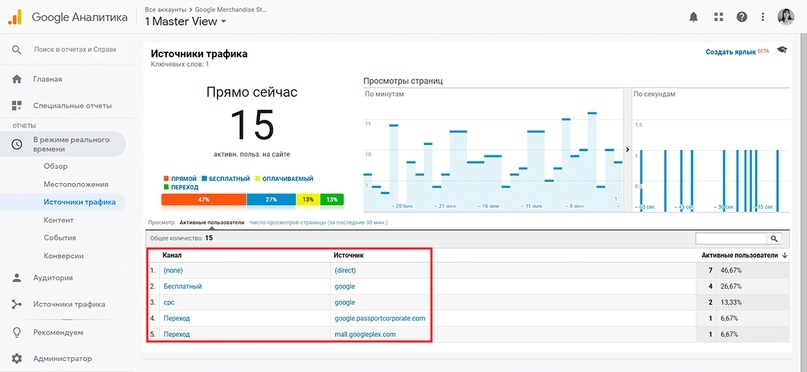Open the three-dot options menu
The width and height of the screenshot is (807, 372).
[x=763, y=17]
